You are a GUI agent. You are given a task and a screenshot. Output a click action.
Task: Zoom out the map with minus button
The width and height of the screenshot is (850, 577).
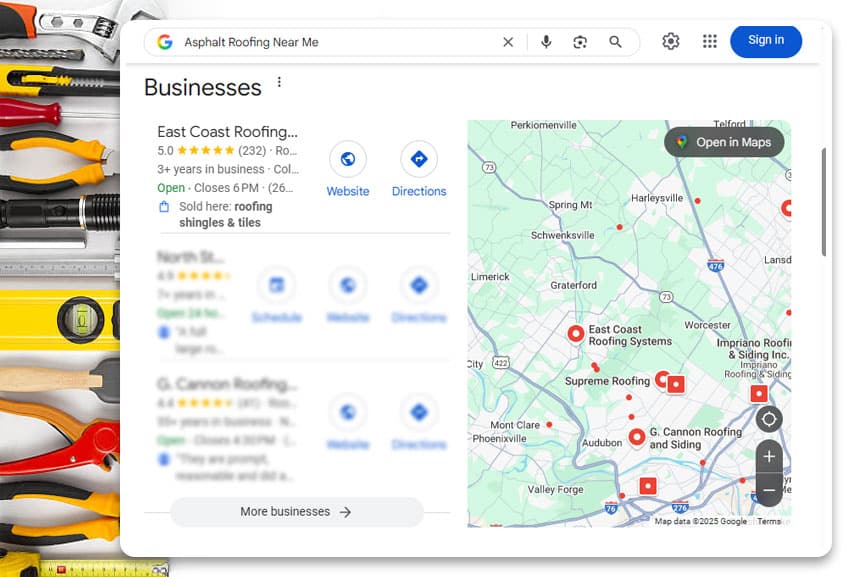point(769,490)
